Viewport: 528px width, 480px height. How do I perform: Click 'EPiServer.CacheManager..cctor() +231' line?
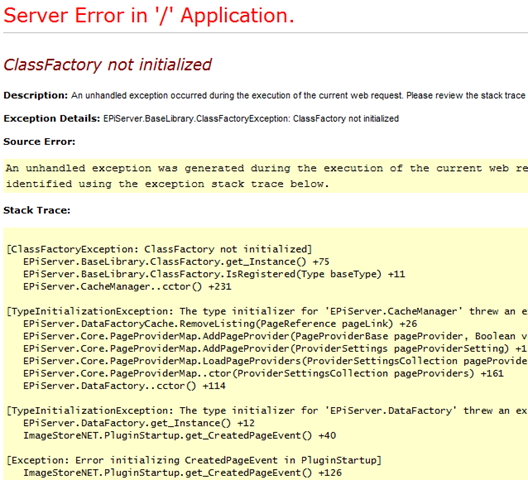click(x=127, y=287)
